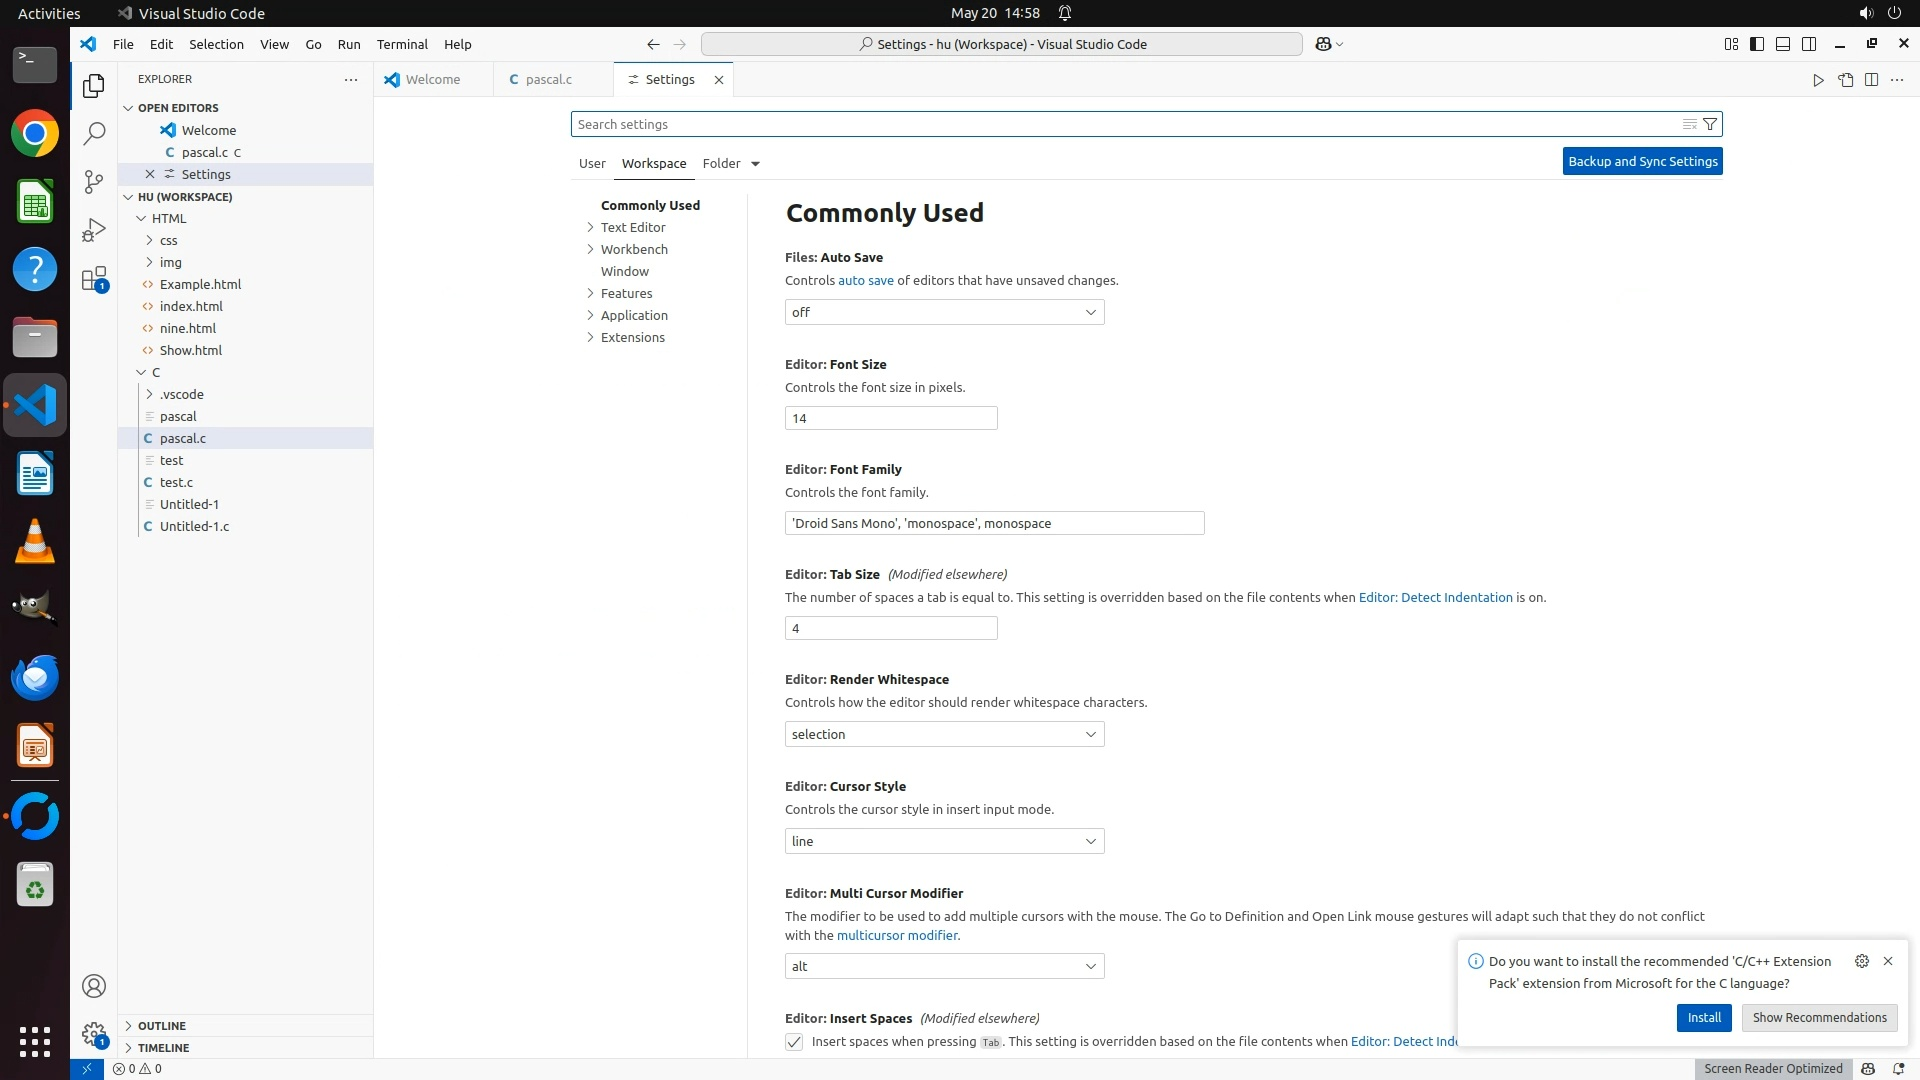Open Run and Debug view
1920x1080 pixels.
(94, 230)
